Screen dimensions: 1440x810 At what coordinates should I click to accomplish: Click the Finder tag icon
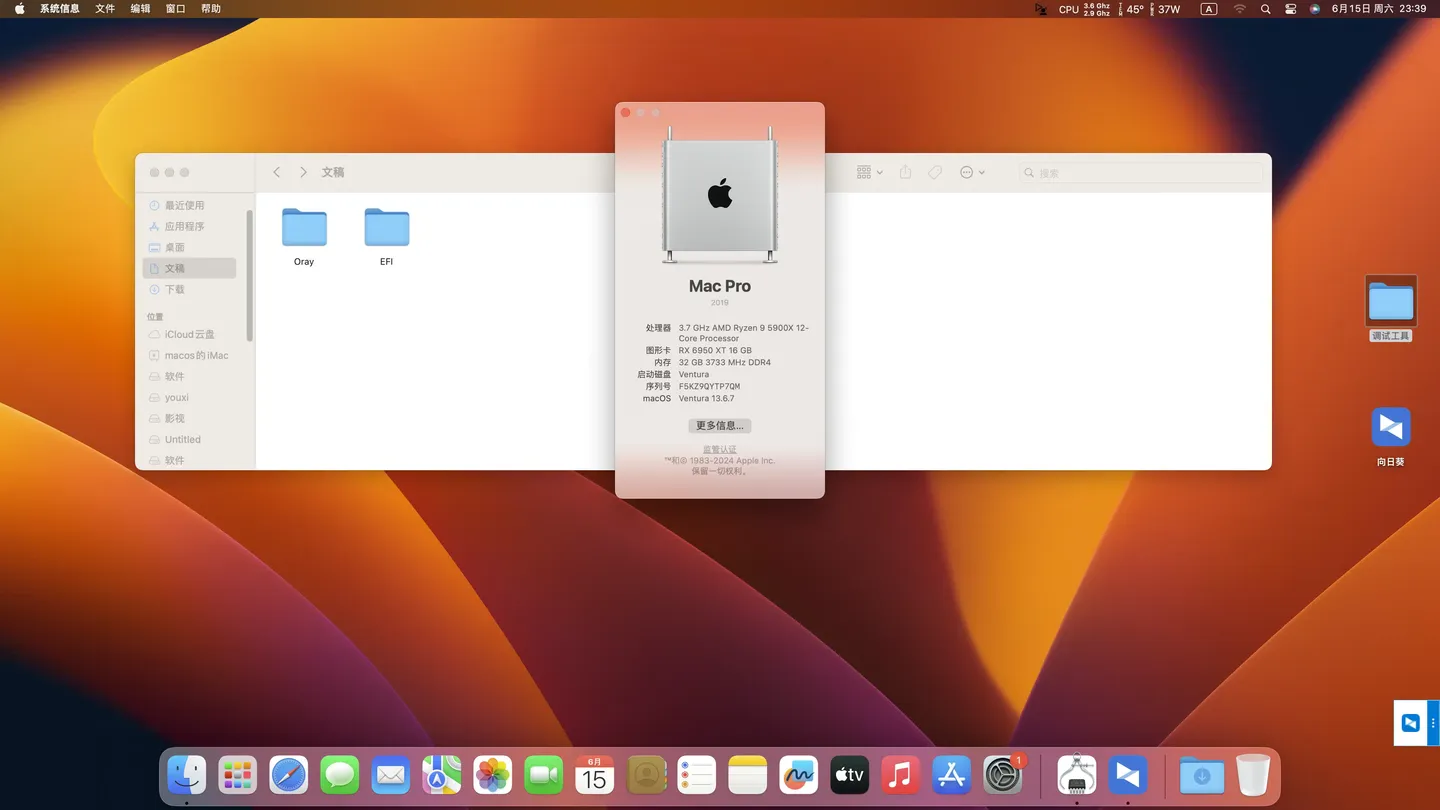tap(935, 172)
